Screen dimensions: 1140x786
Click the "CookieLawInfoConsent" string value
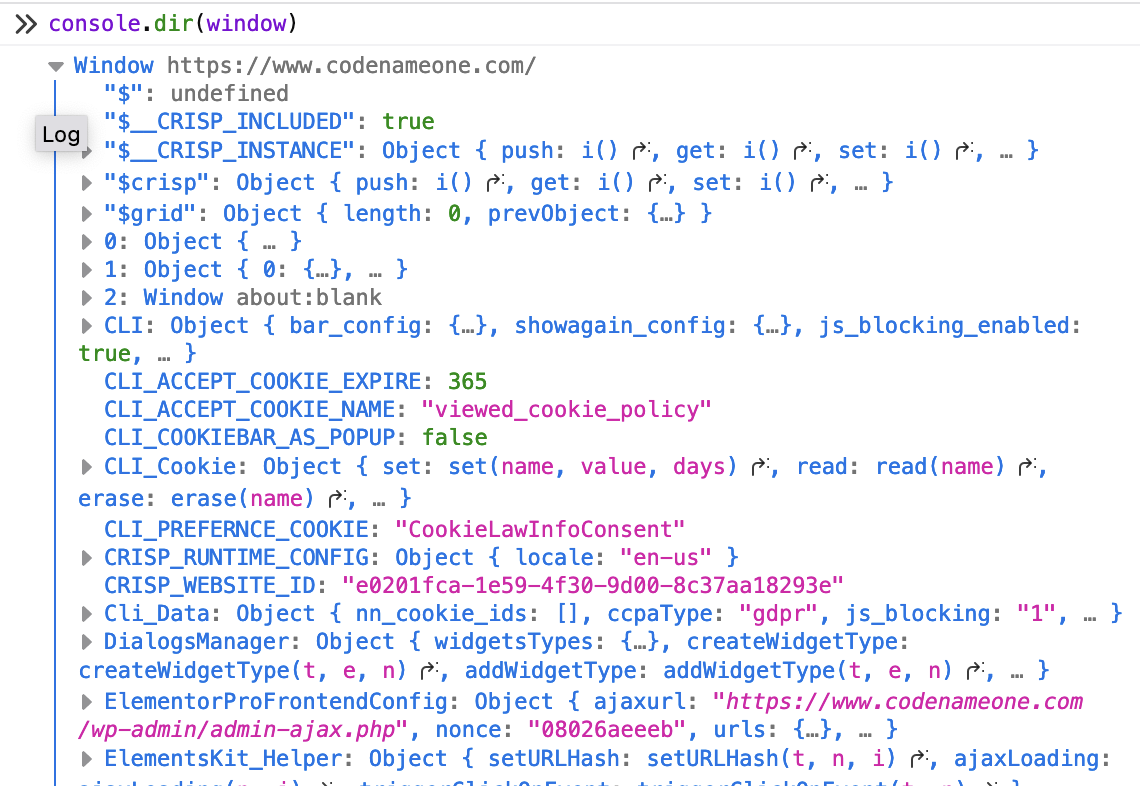[540, 529]
